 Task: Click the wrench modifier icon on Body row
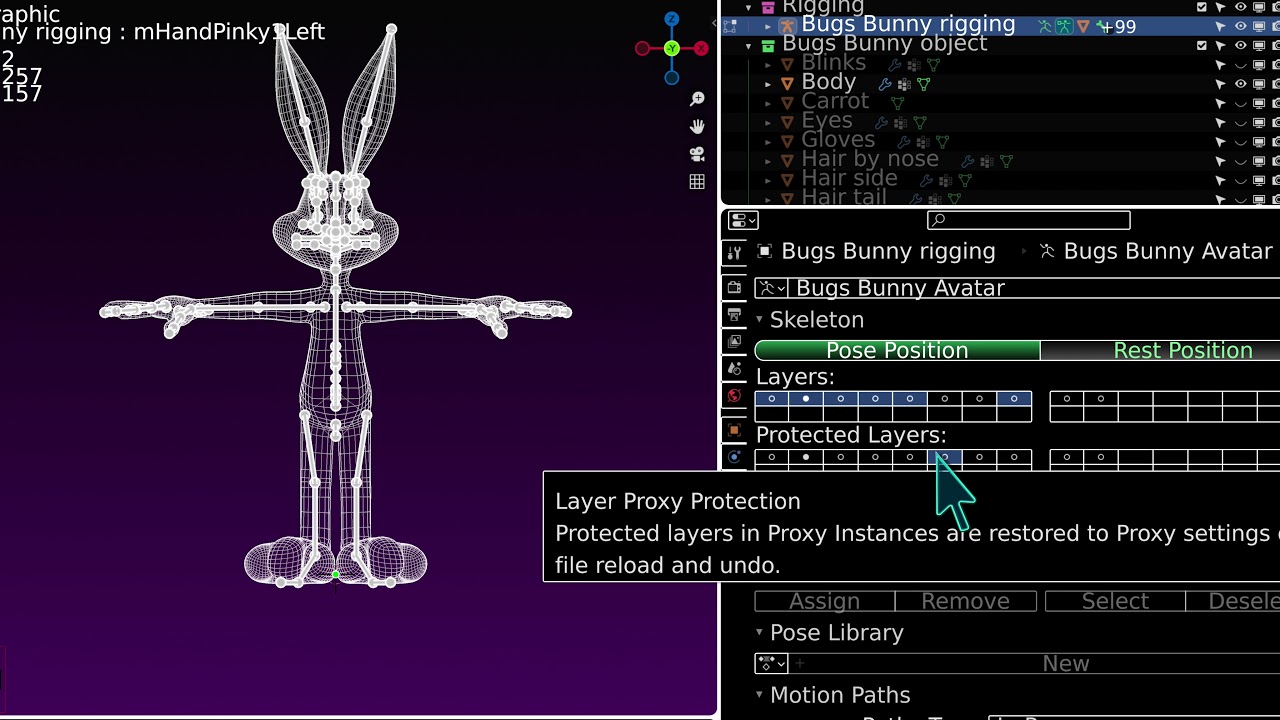(885, 84)
